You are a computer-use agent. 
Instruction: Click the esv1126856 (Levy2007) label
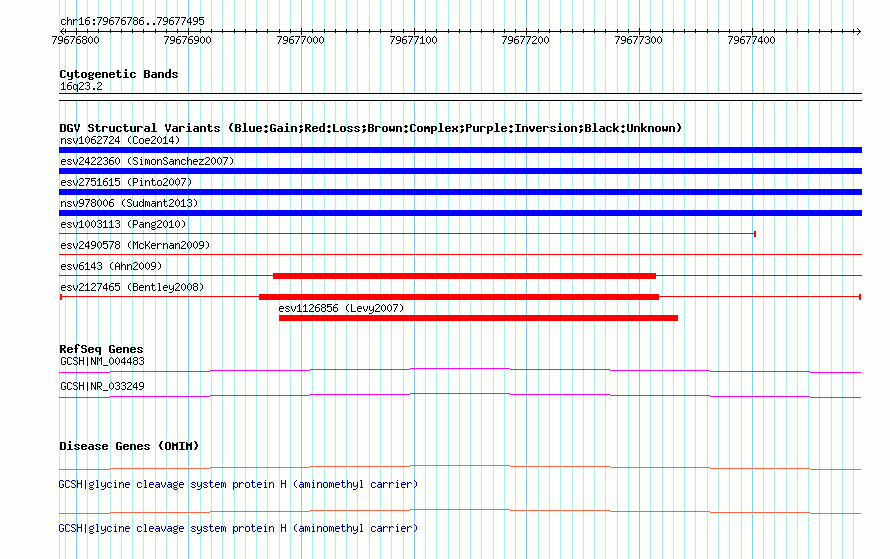[x=341, y=308]
